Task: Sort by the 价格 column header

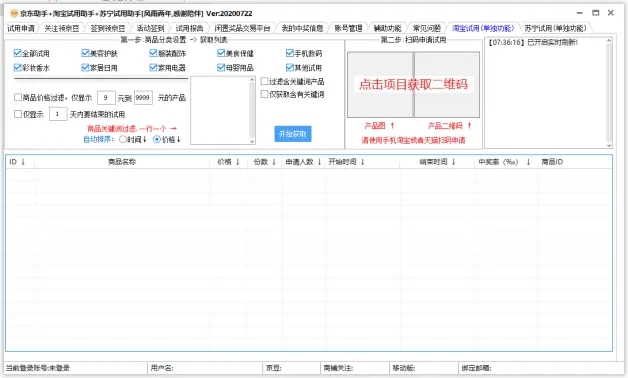Action: click(228, 162)
